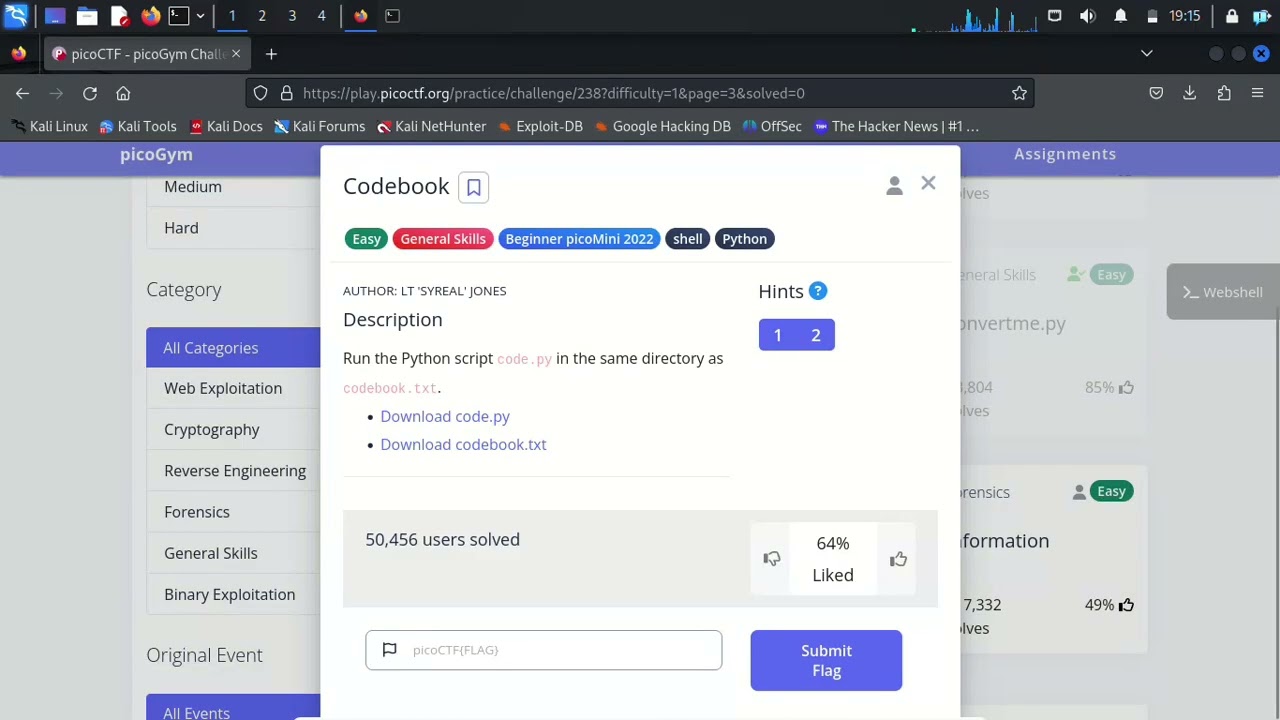Filter by Medium difficulty
The height and width of the screenshot is (720, 1280).
pyautogui.click(x=193, y=187)
